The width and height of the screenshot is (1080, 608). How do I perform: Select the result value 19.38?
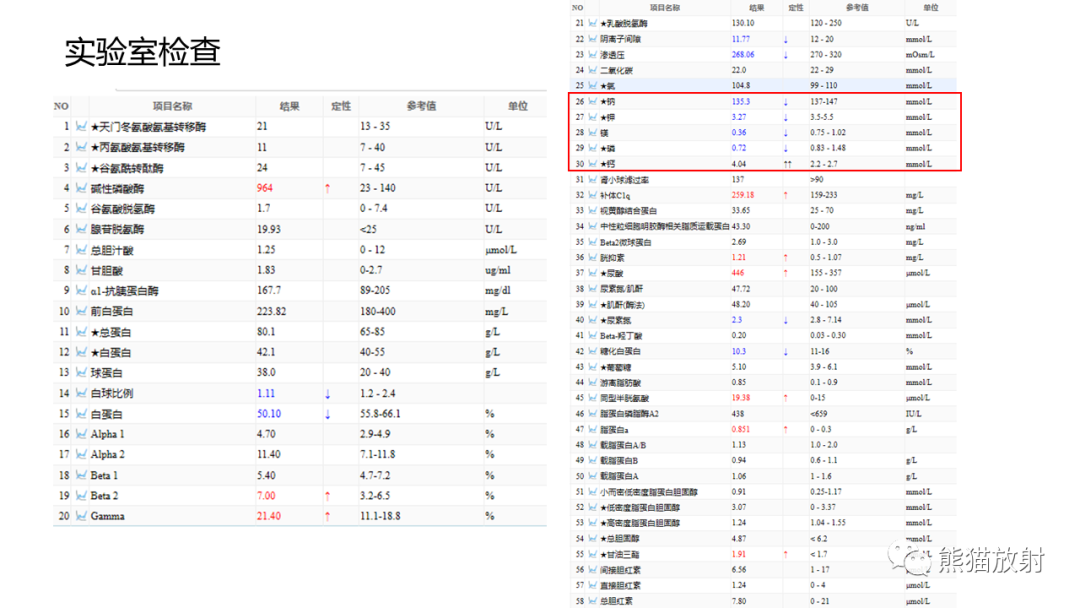[740, 398]
